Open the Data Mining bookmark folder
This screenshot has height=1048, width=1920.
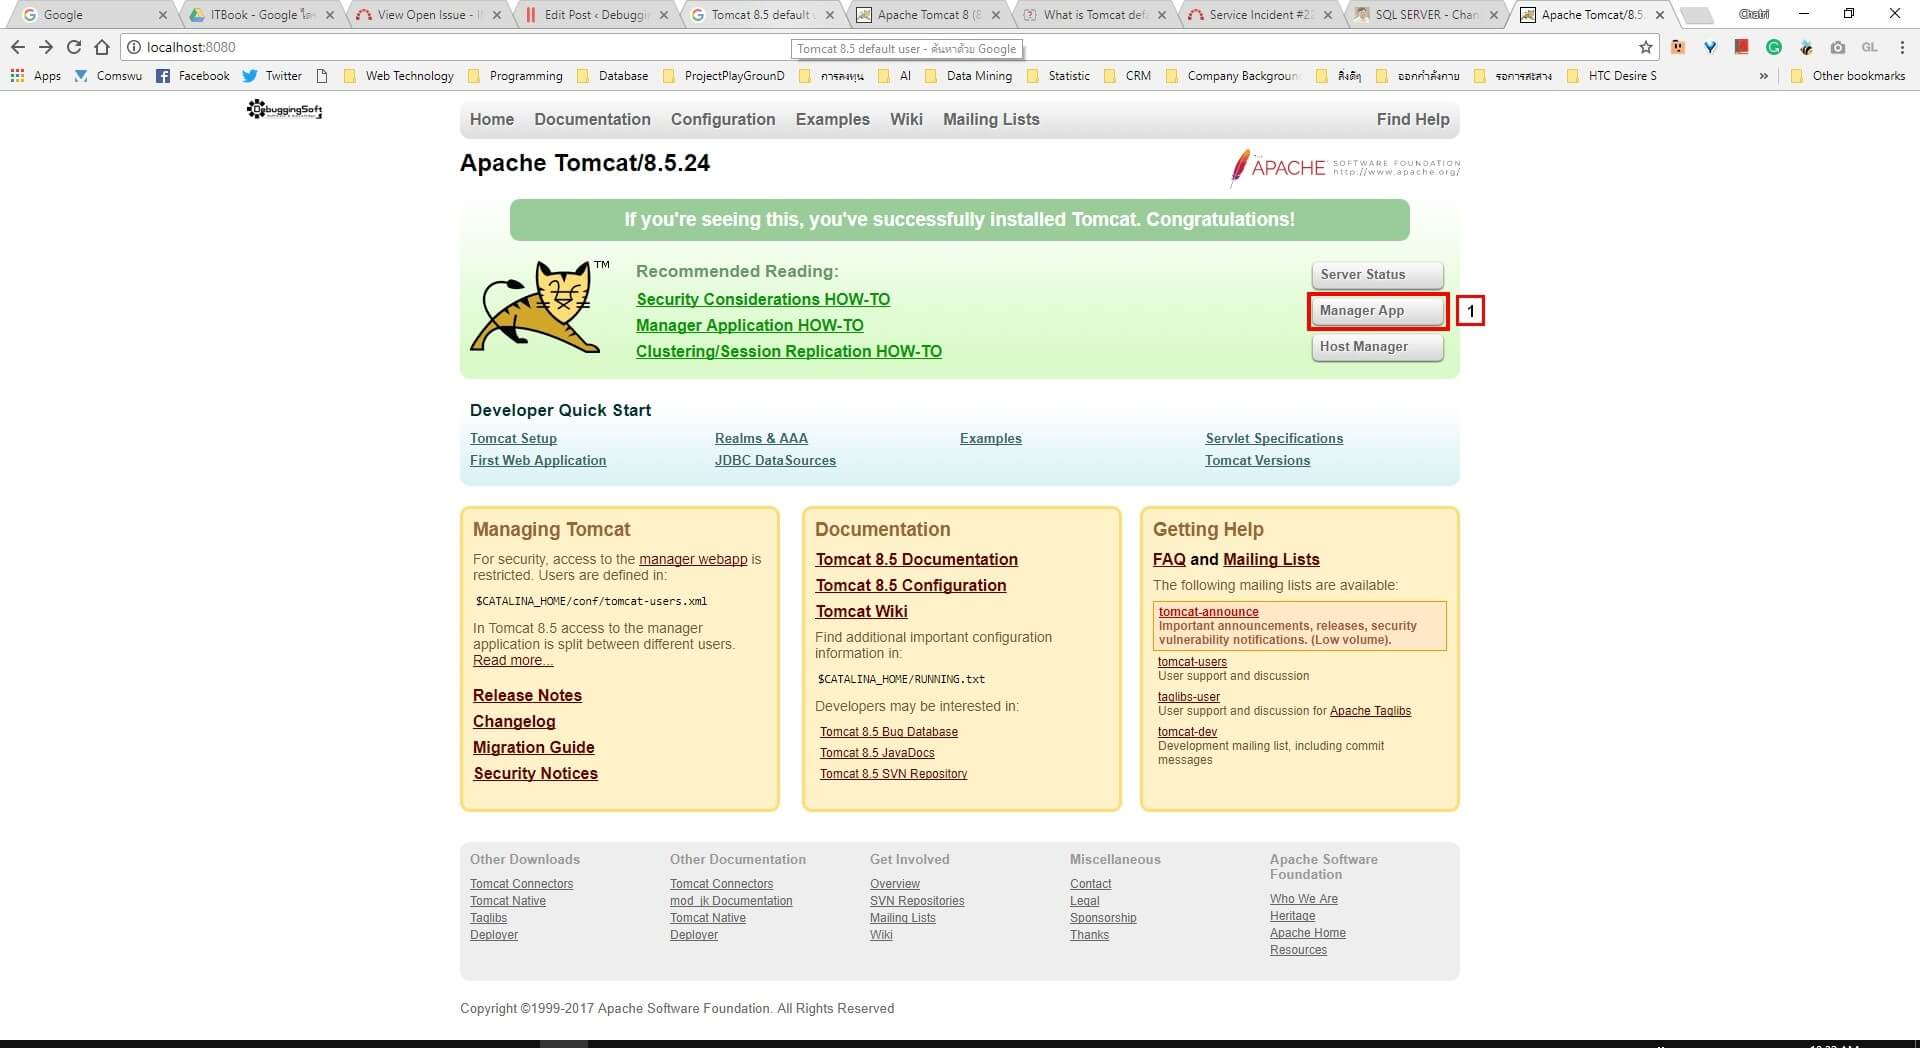coord(968,76)
